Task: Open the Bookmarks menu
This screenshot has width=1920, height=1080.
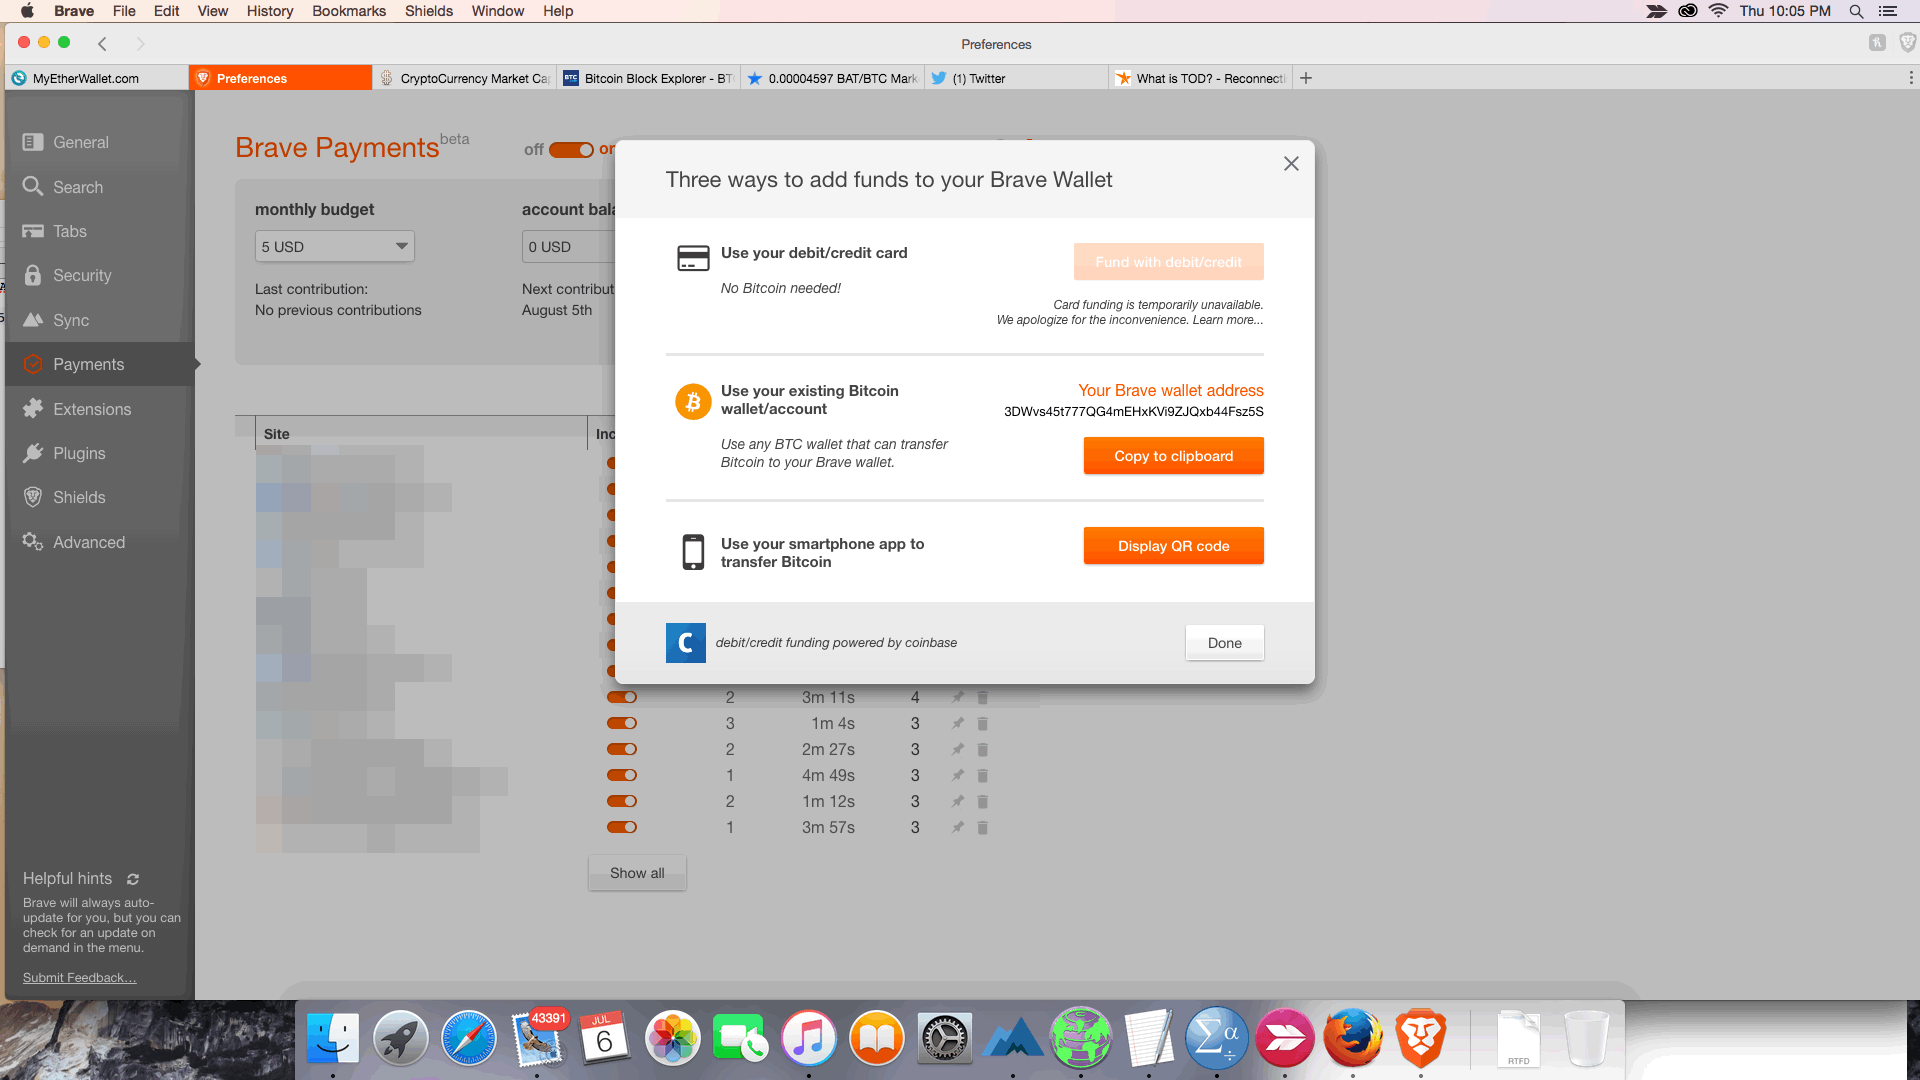Action: click(349, 11)
